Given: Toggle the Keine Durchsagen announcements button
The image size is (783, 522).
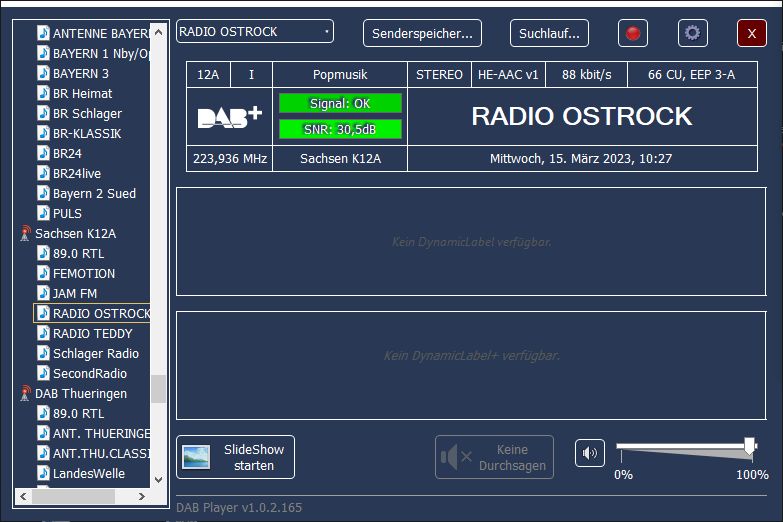Looking at the screenshot, I should 495,457.
